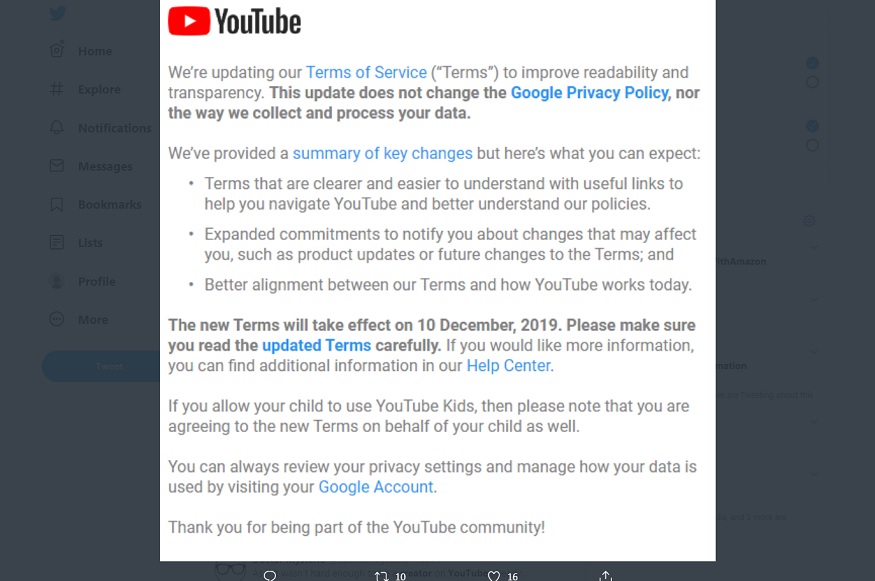Select the first empty radio button

(x=813, y=82)
